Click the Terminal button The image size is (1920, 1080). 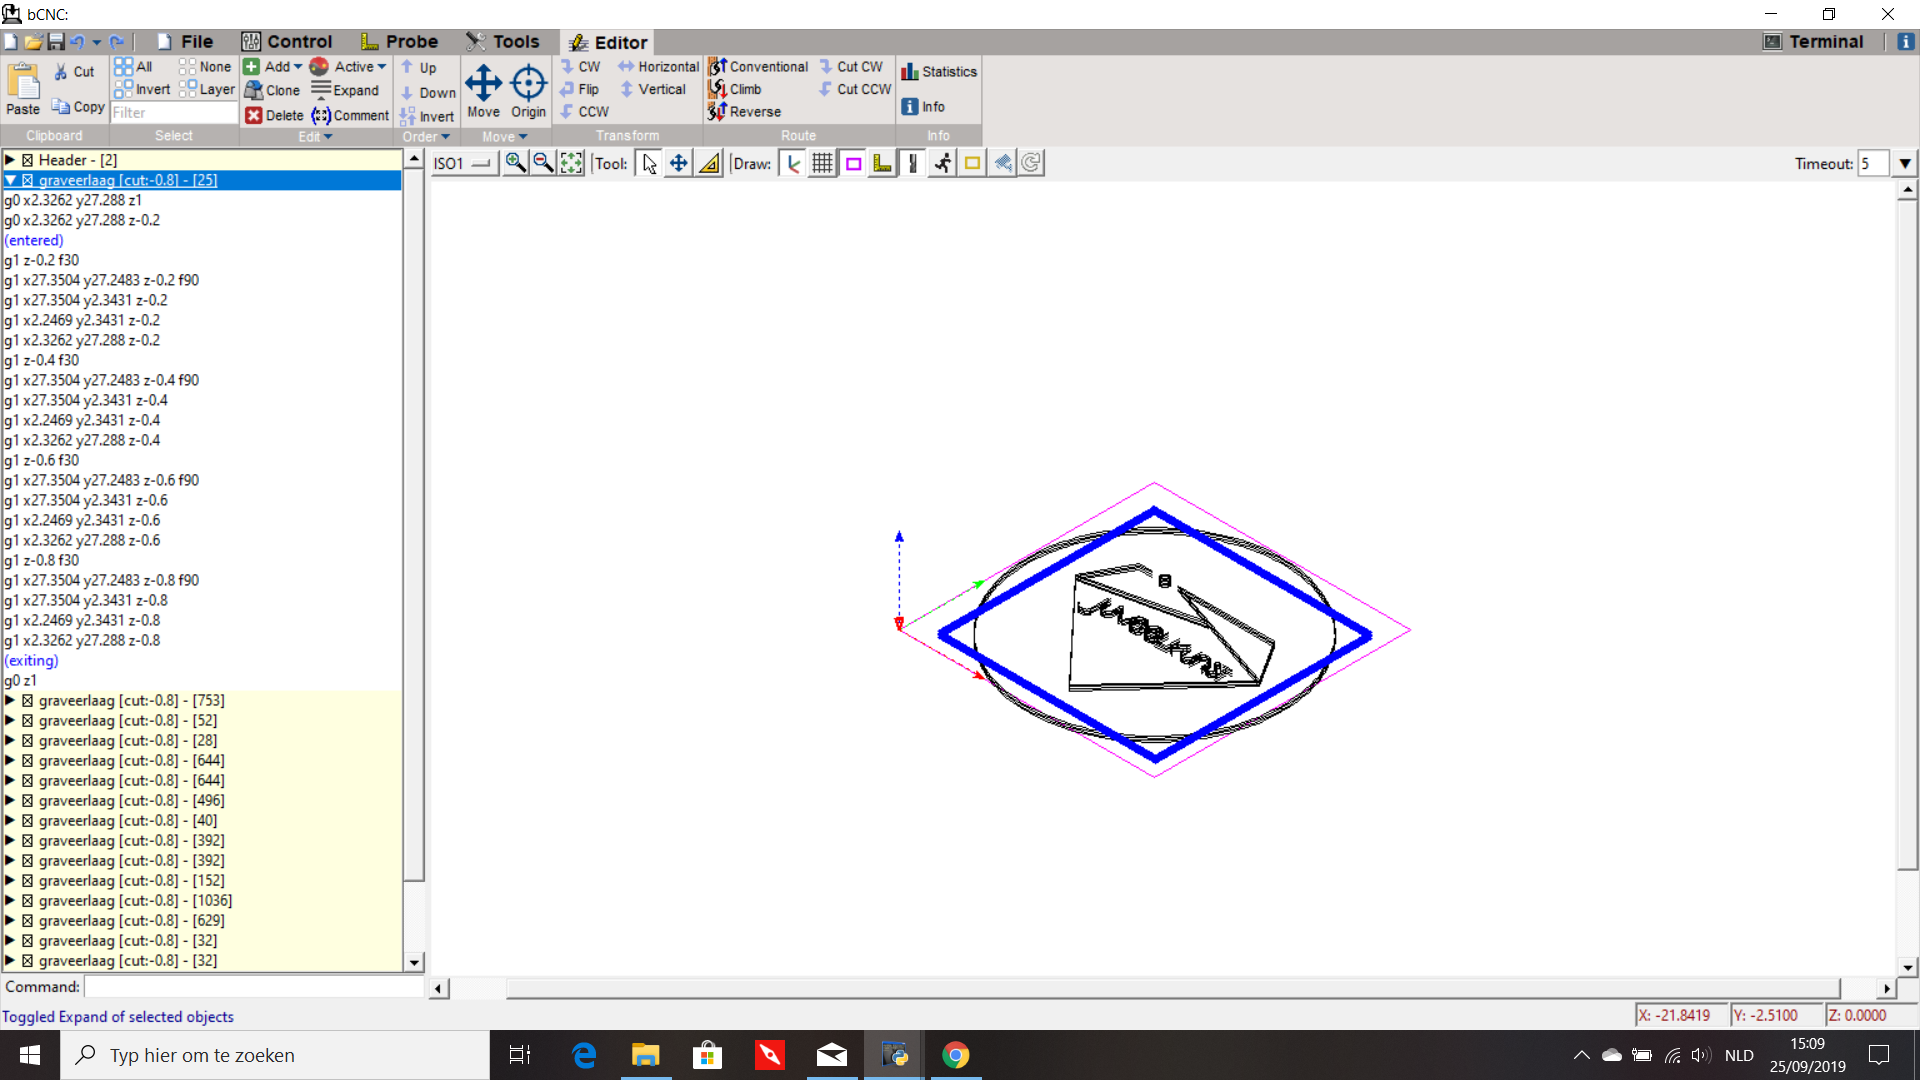coord(1813,42)
